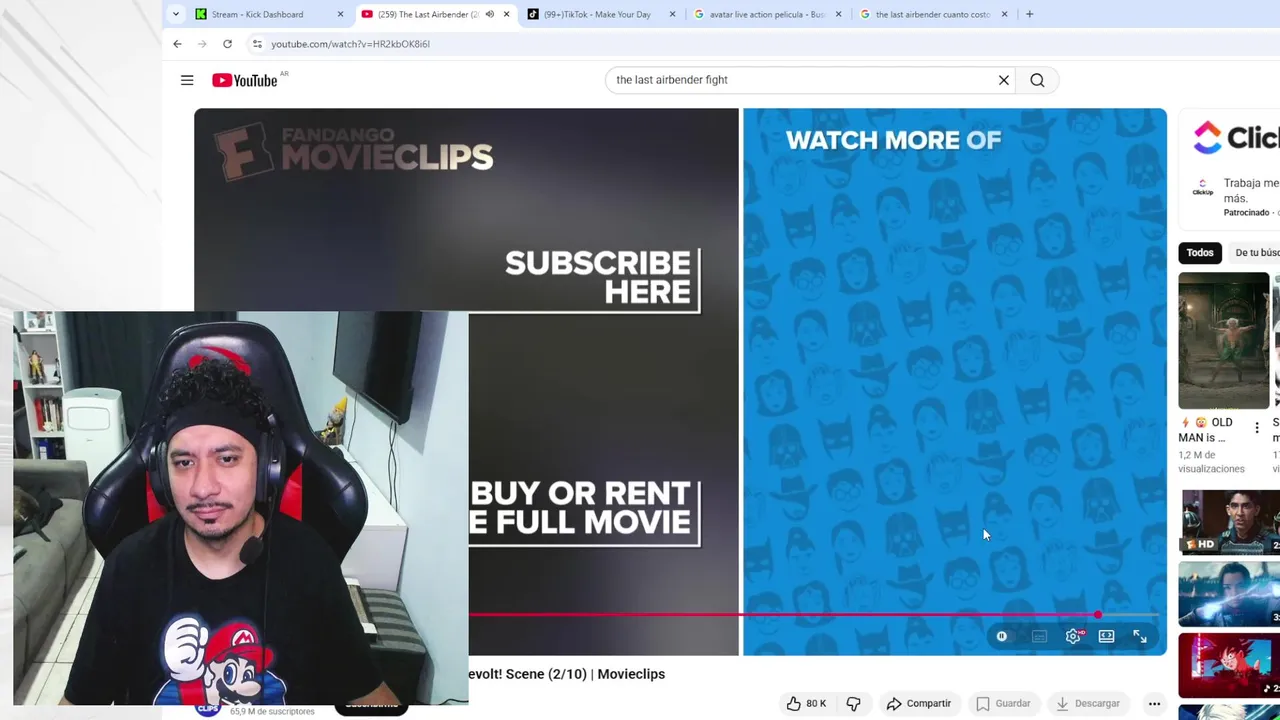Dislike the video with thumbs down
This screenshot has width=1280, height=720.
[x=853, y=703]
